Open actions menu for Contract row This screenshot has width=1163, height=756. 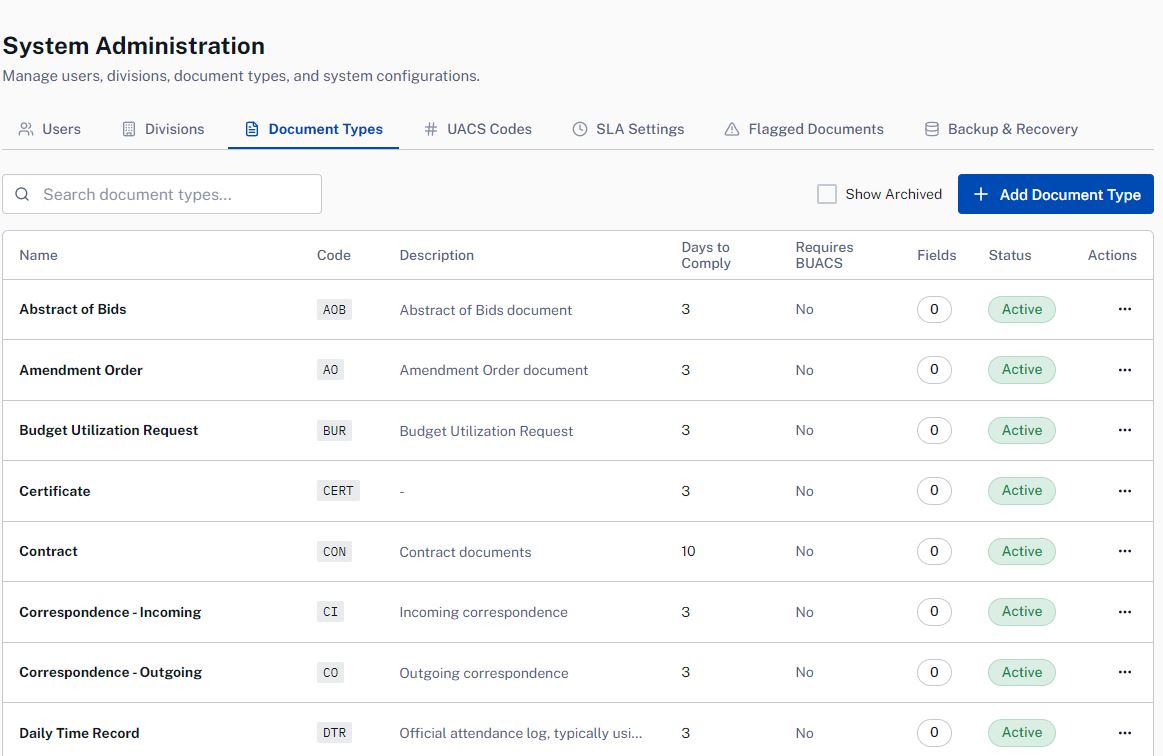(x=1124, y=551)
